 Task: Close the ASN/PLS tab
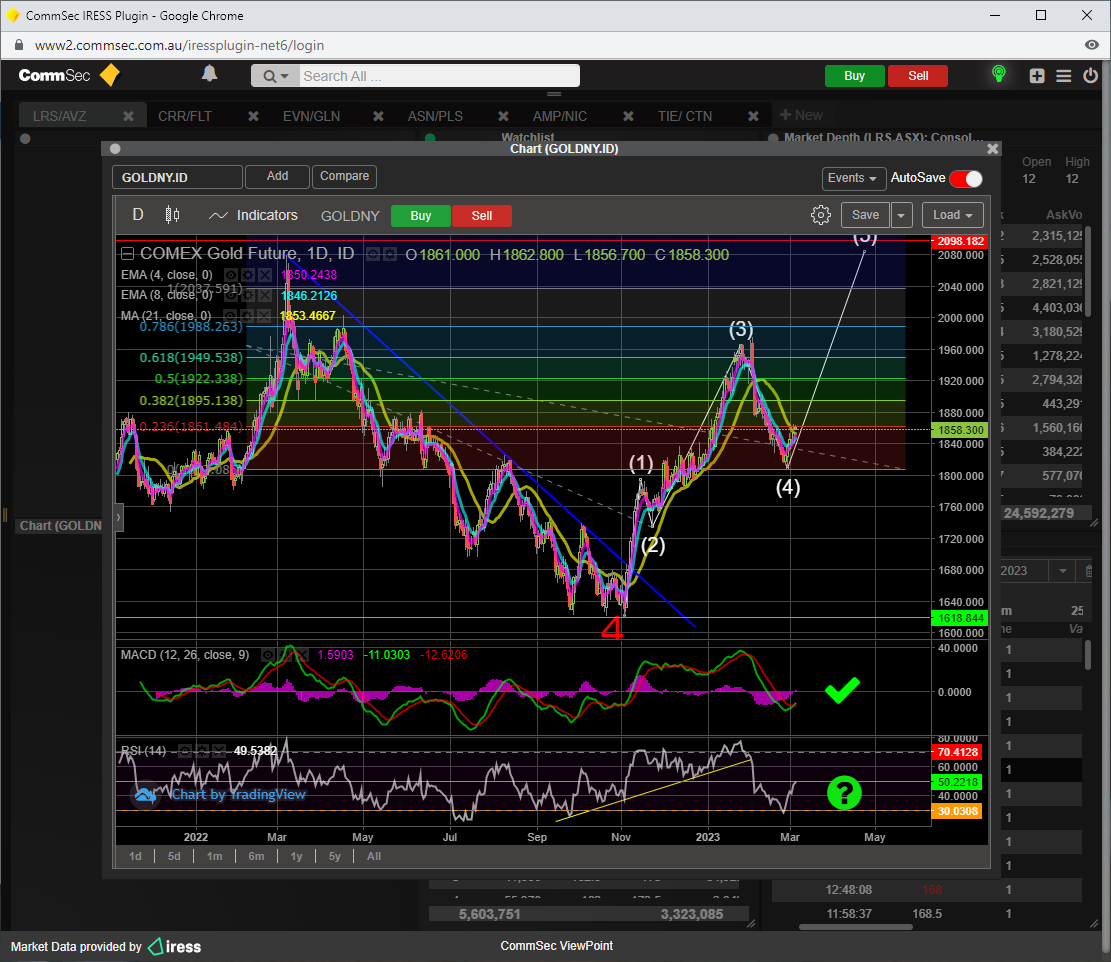tap(503, 116)
